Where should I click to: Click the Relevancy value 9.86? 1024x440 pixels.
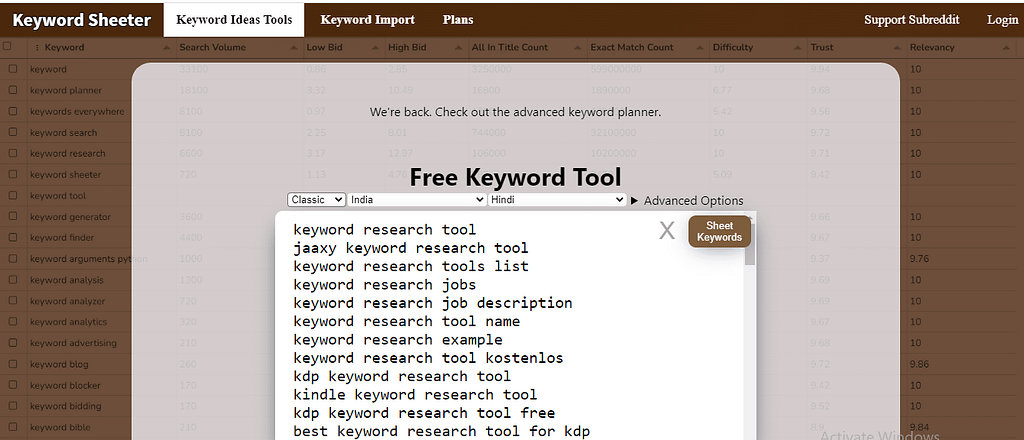[920, 364]
